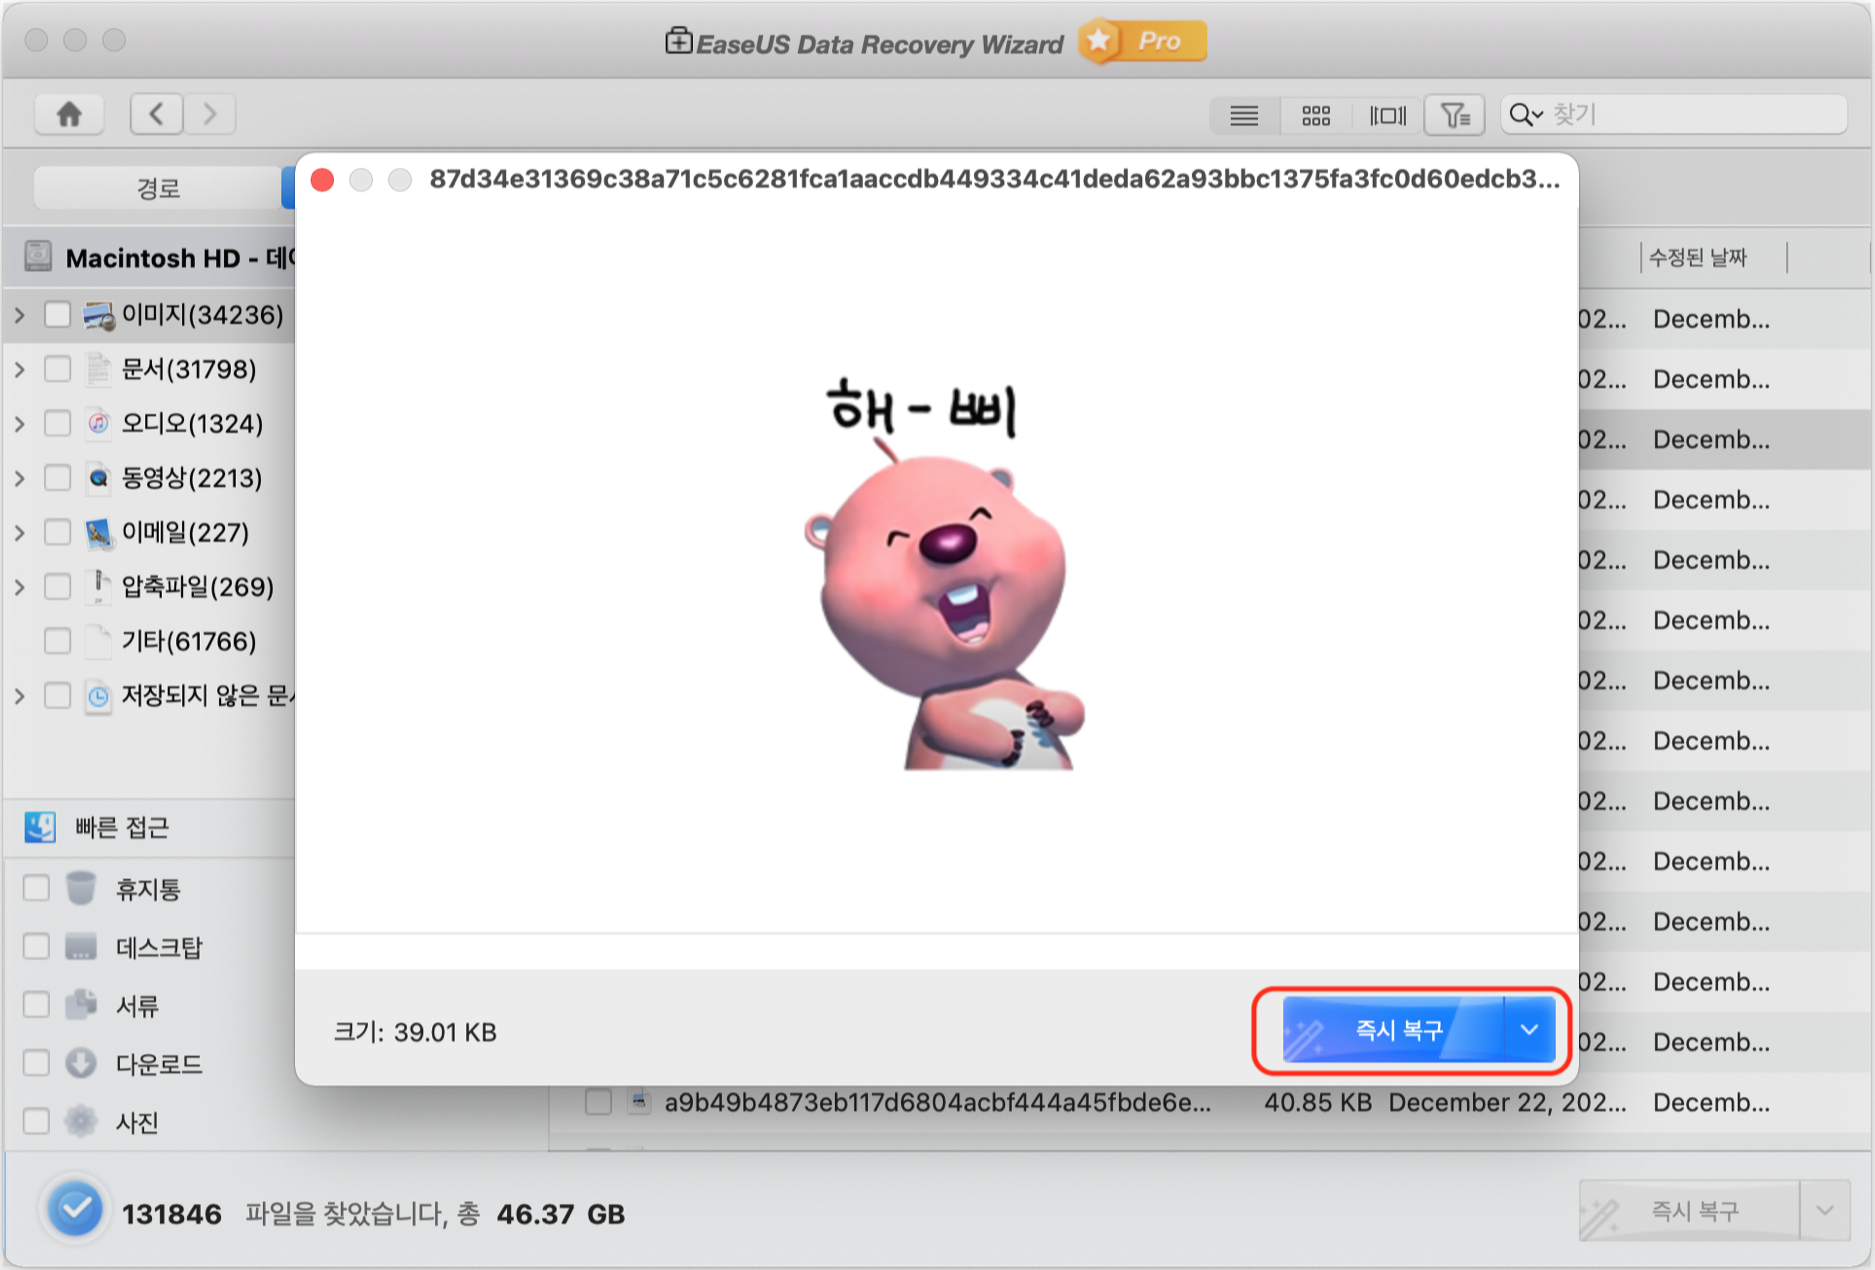The width and height of the screenshot is (1875, 1270).
Task: Select the Macintosh HD drive icon
Action: point(38,257)
